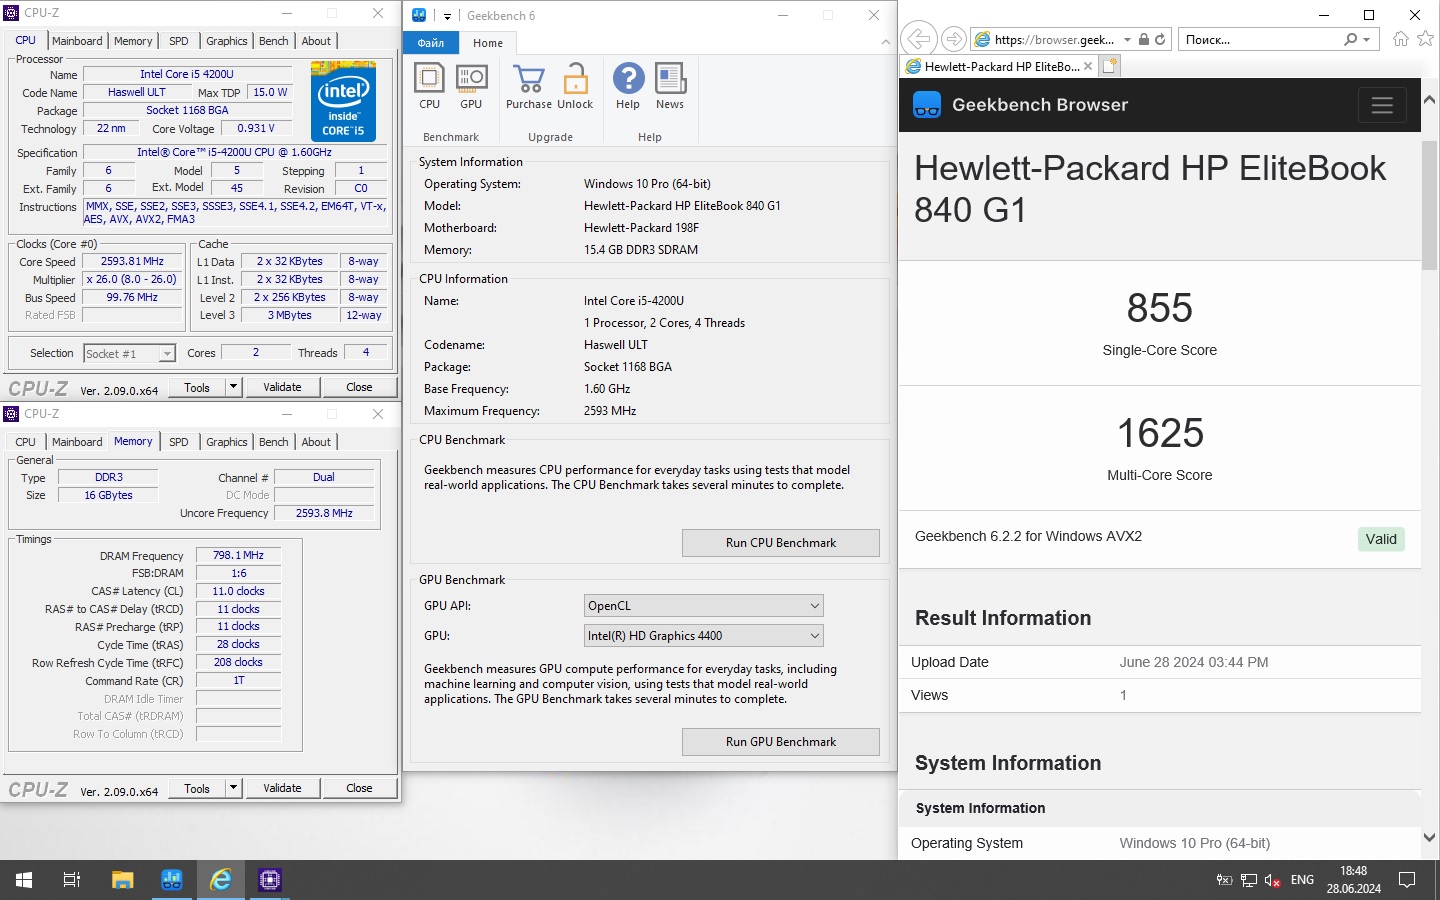The width and height of the screenshot is (1440, 900).
Task: Switch to Memory tab in top CPU-Z
Action: click(133, 41)
